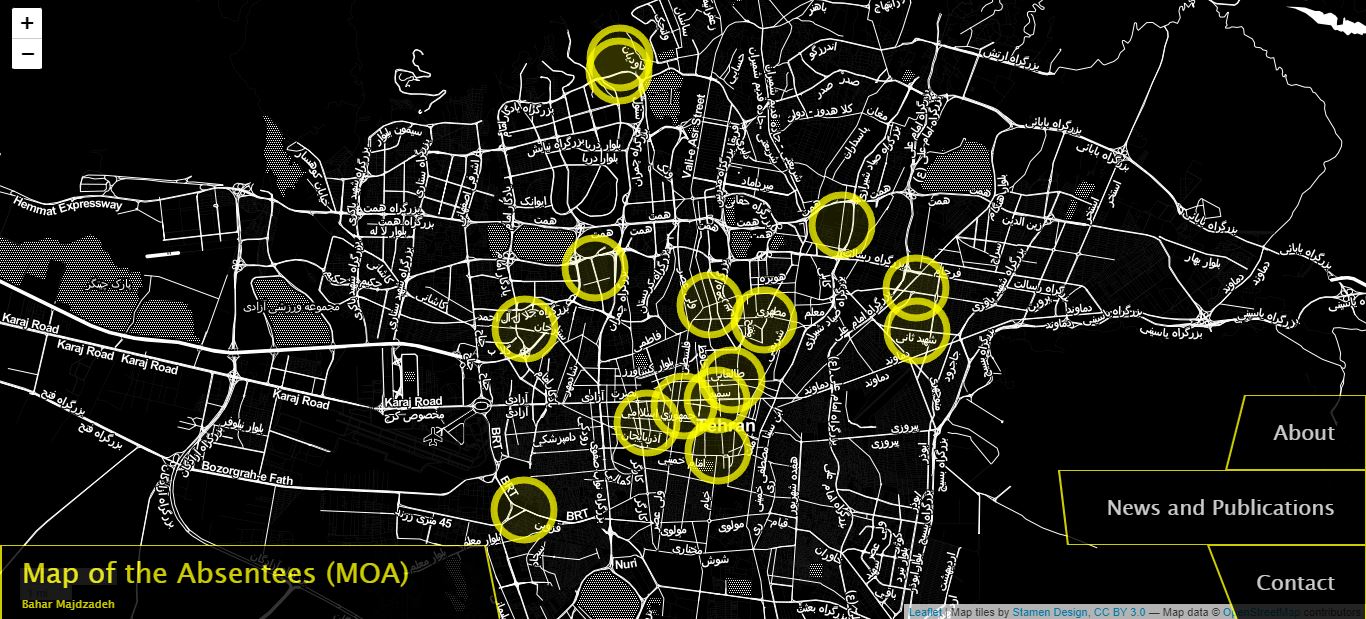Viewport: 1366px width, 619px height.
Task: Select yellow marker over طالقانی label
Action: click(x=733, y=379)
